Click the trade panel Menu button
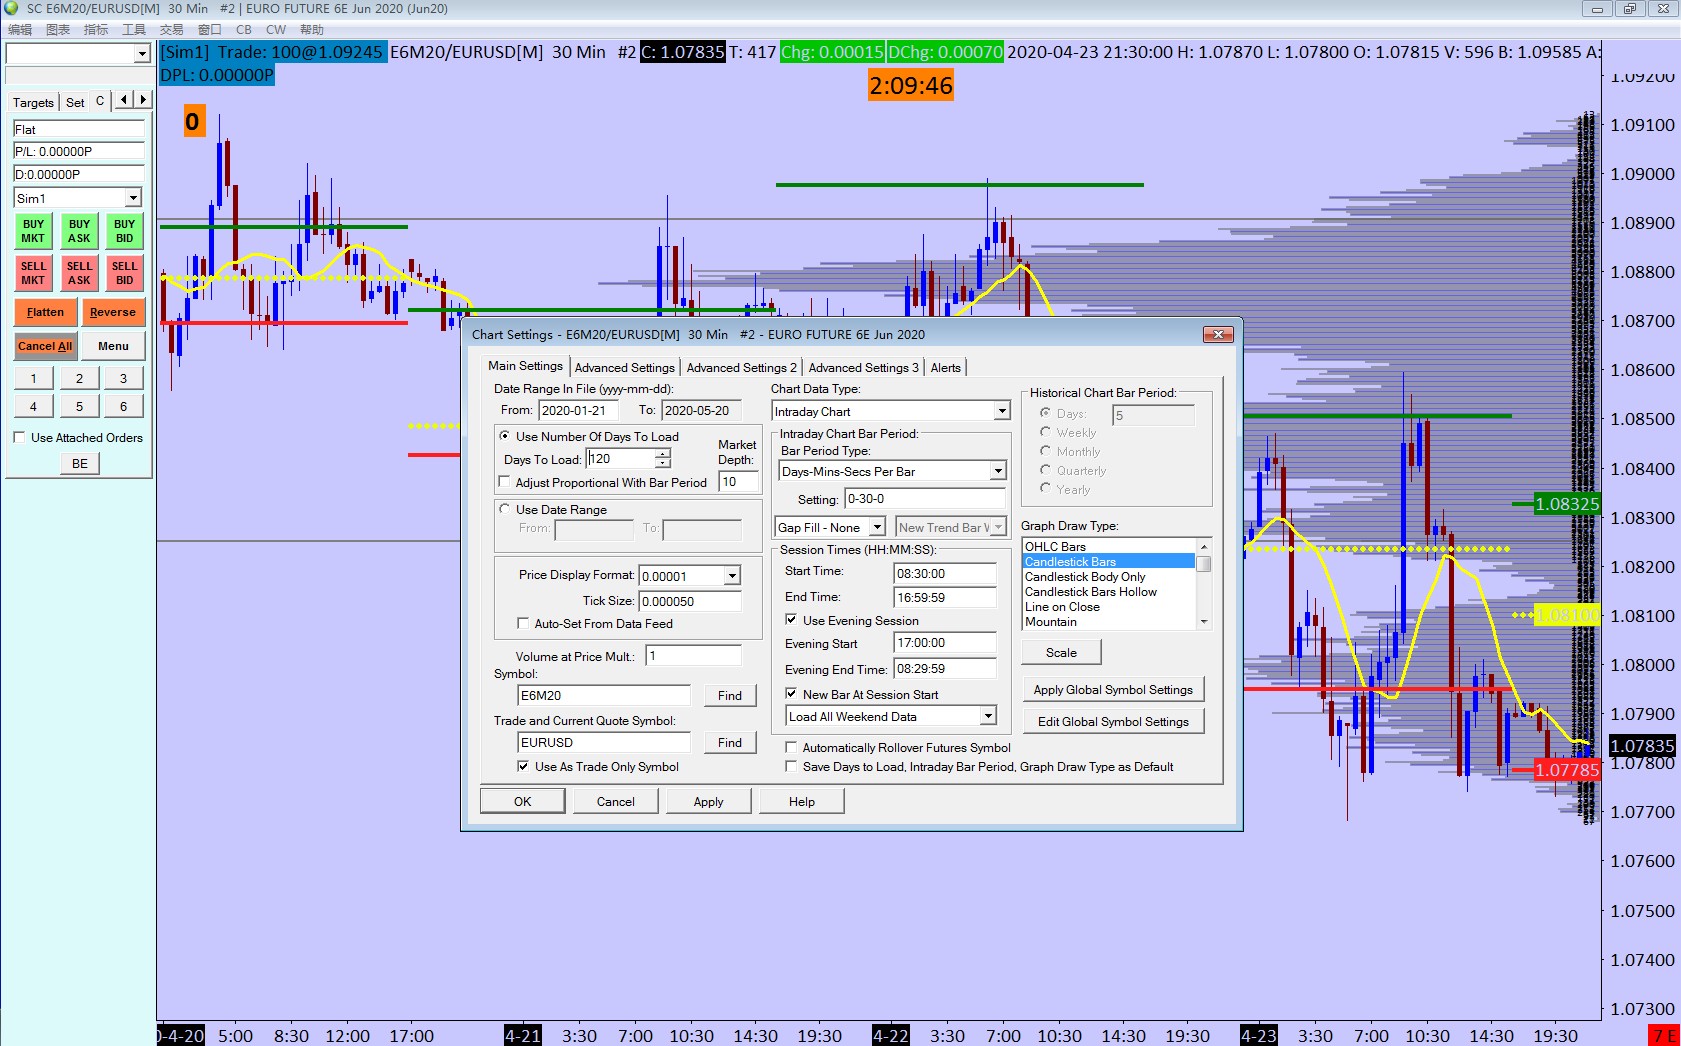The image size is (1681, 1046). coord(113,346)
